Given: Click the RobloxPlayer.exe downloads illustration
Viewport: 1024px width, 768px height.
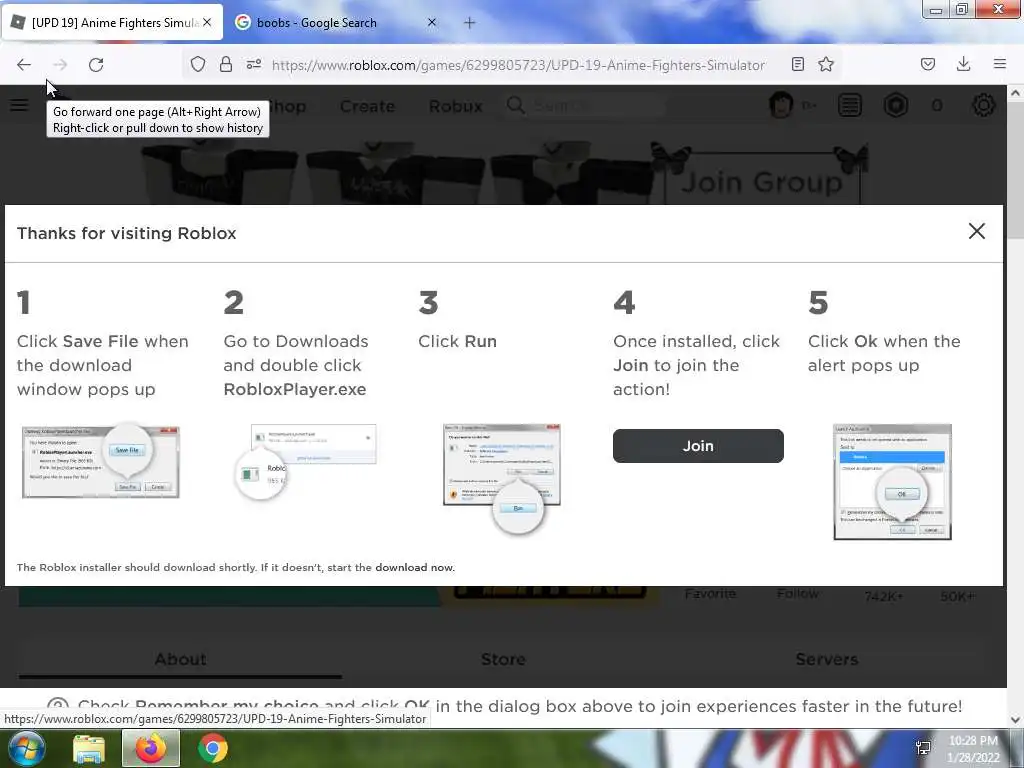Looking at the screenshot, I should pyautogui.click(x=306, y=461).
